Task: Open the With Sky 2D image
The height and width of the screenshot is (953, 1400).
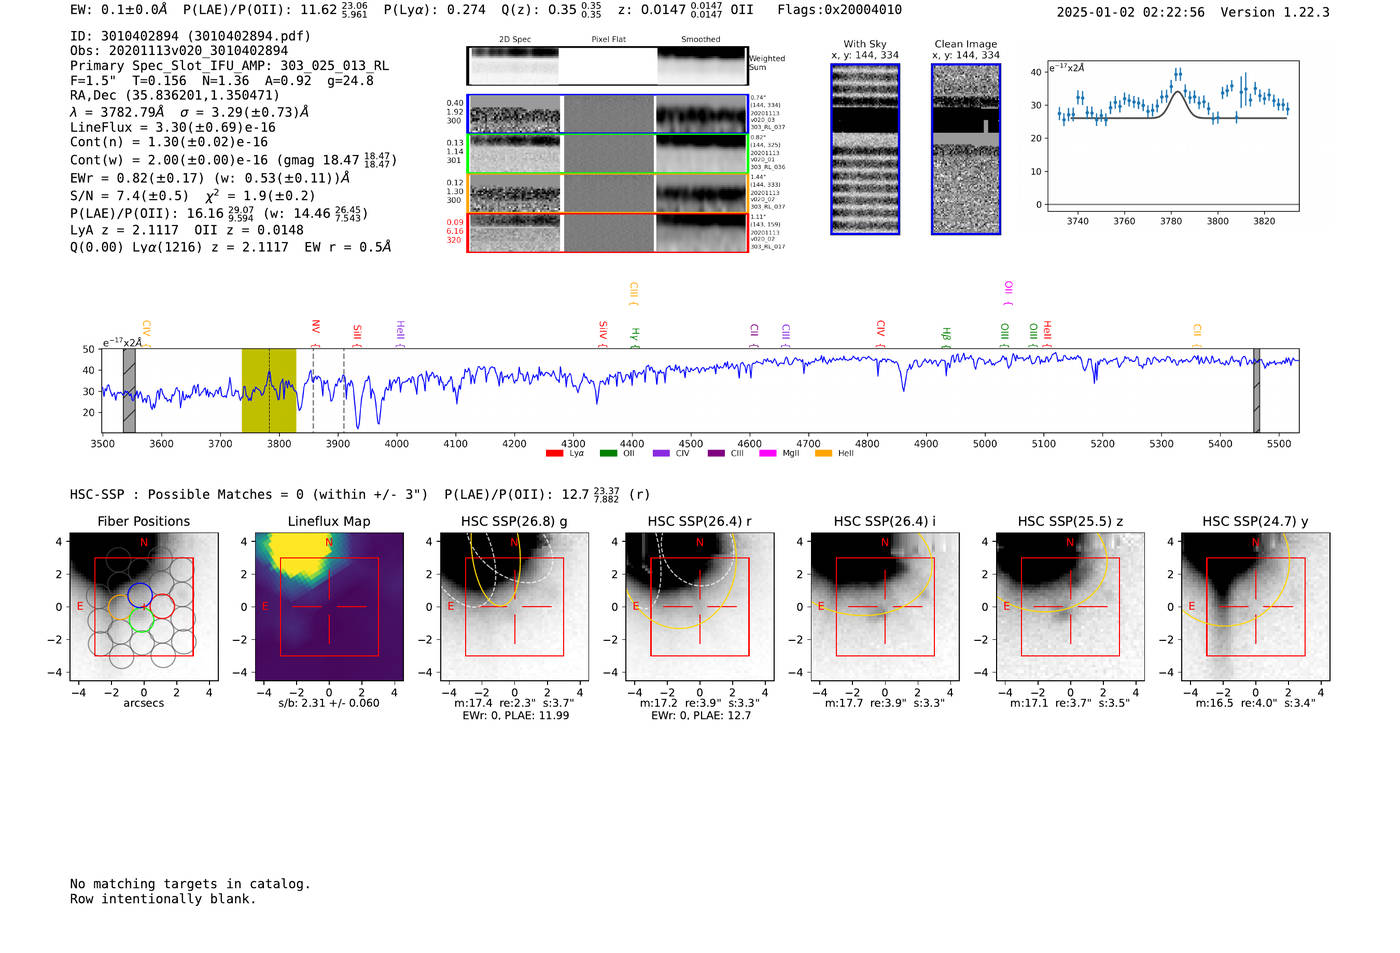Action: click(x=865, y=150)
